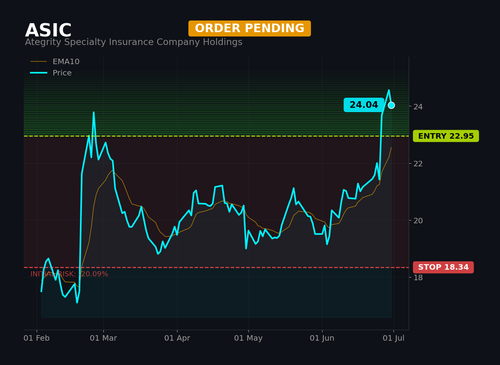This screenshot has width=500, height=365.
Task: Click the 24.04 current price label
Action: [364, 105]
